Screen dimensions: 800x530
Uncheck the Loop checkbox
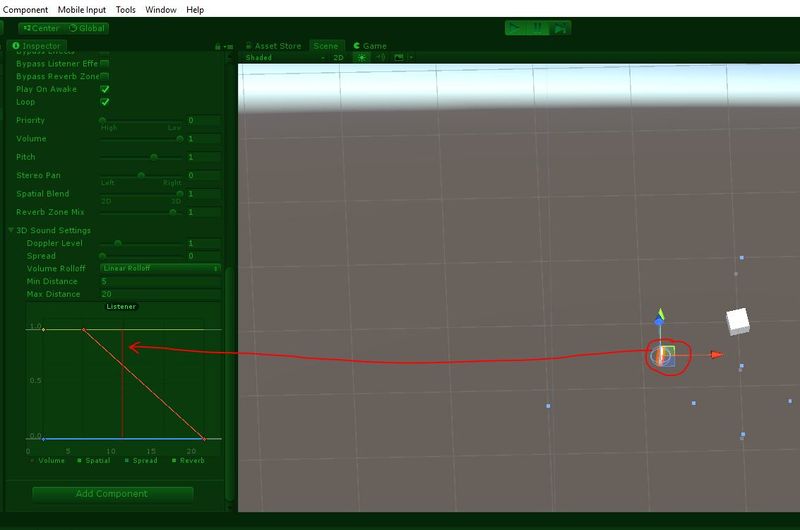105,102
